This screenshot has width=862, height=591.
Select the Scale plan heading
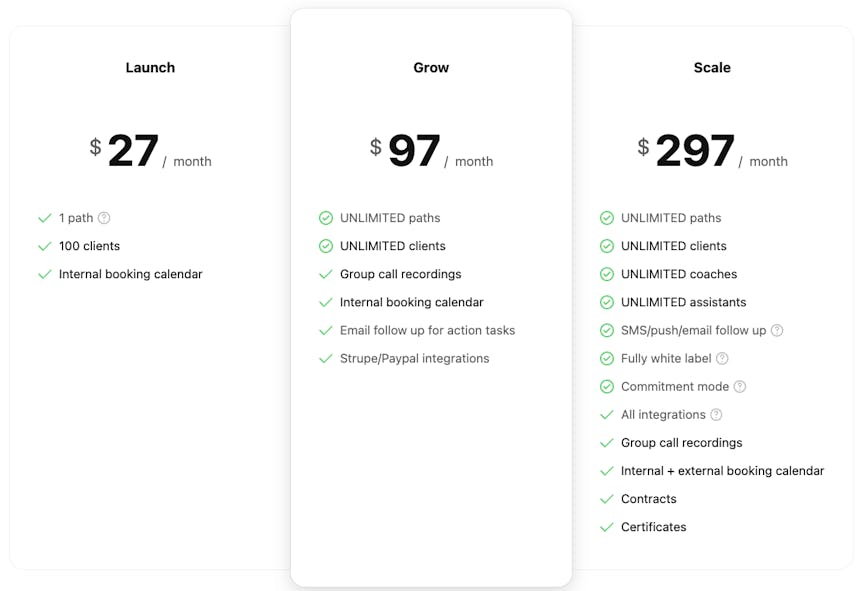[x=712, y=68]
